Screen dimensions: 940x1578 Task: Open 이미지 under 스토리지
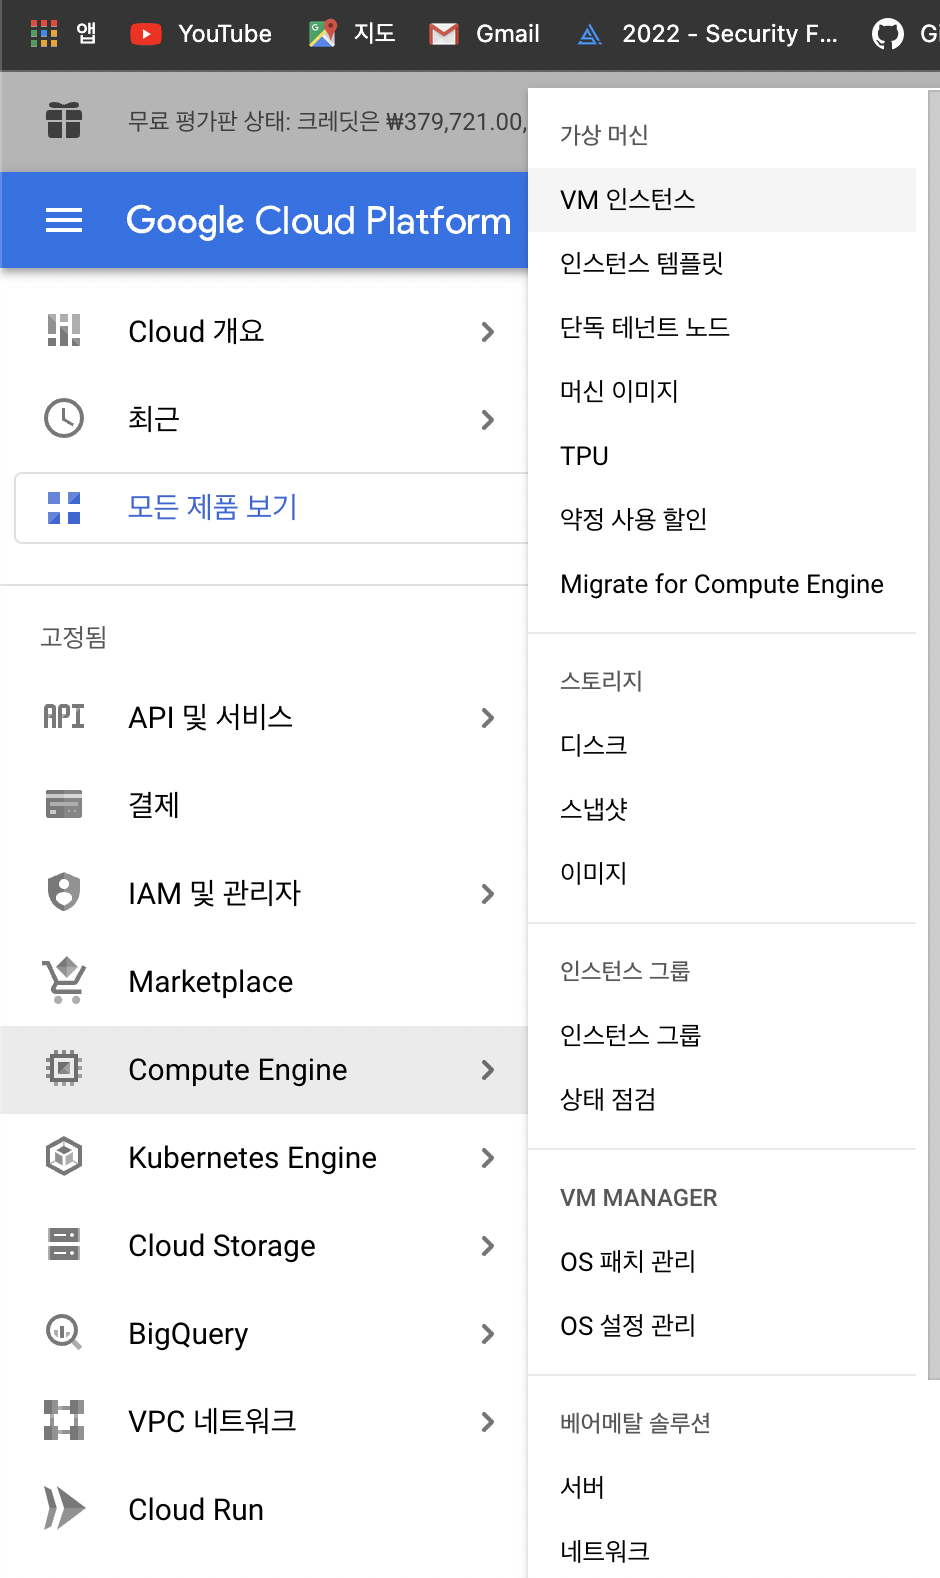click(722, 873)
